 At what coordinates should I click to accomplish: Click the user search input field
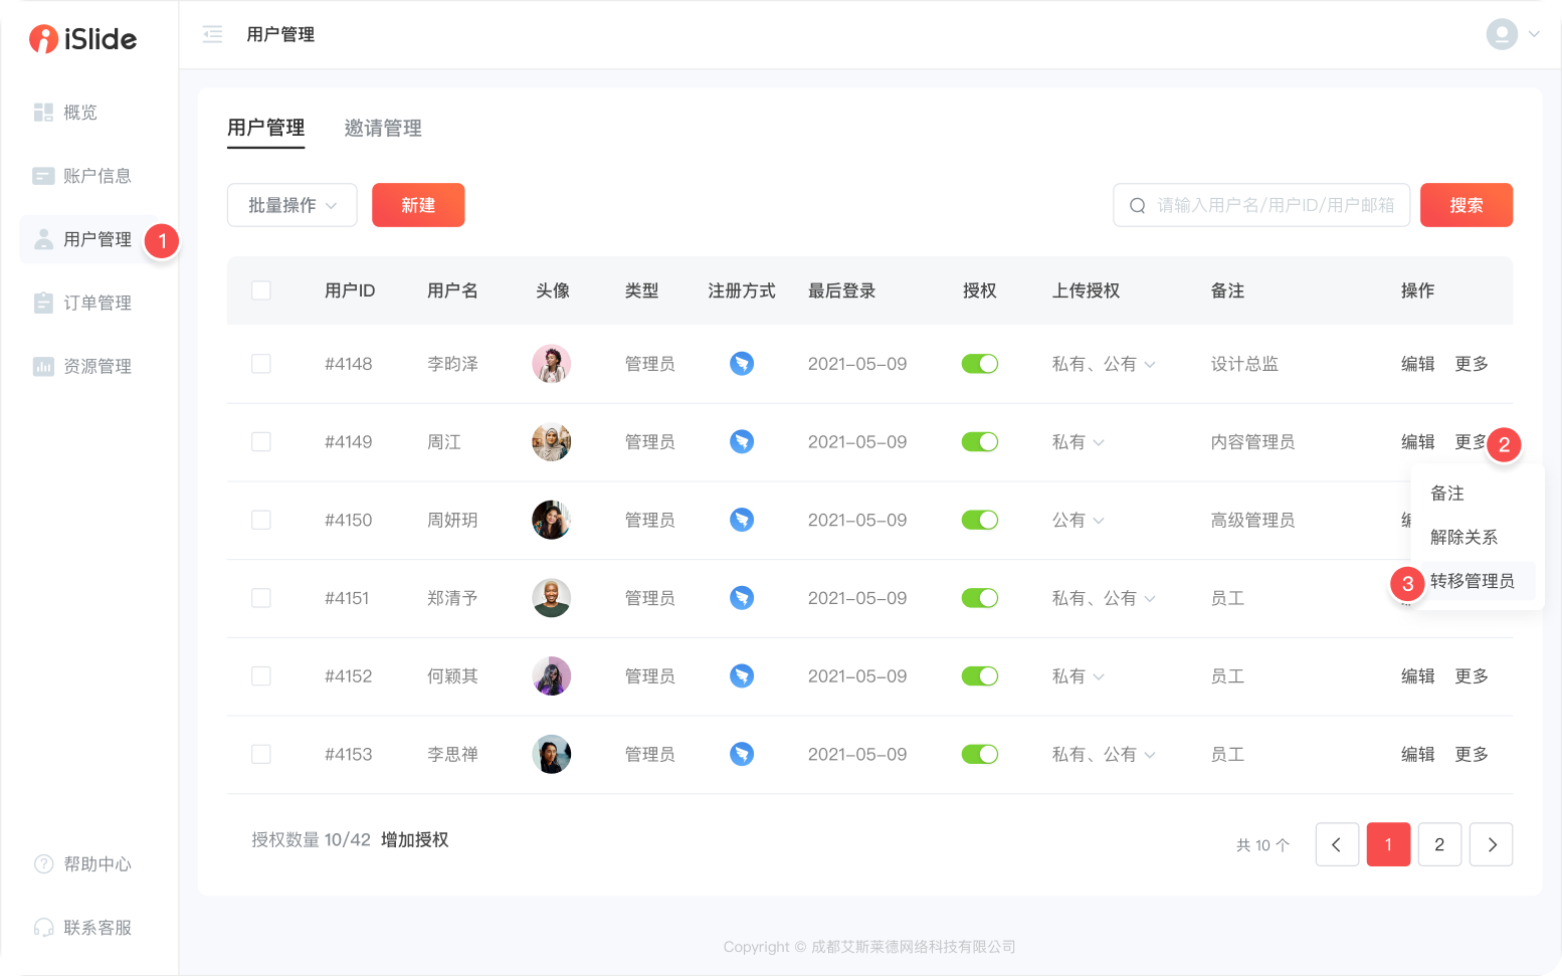tap(1274, 205)
